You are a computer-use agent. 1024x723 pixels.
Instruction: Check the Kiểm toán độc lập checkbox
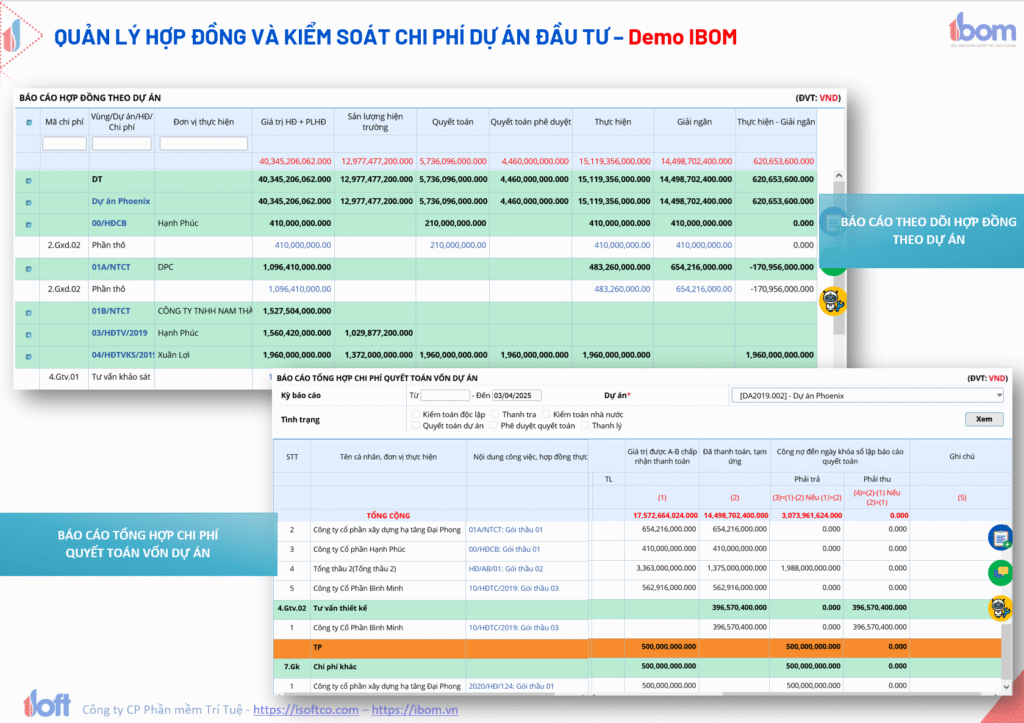(415, 413)
